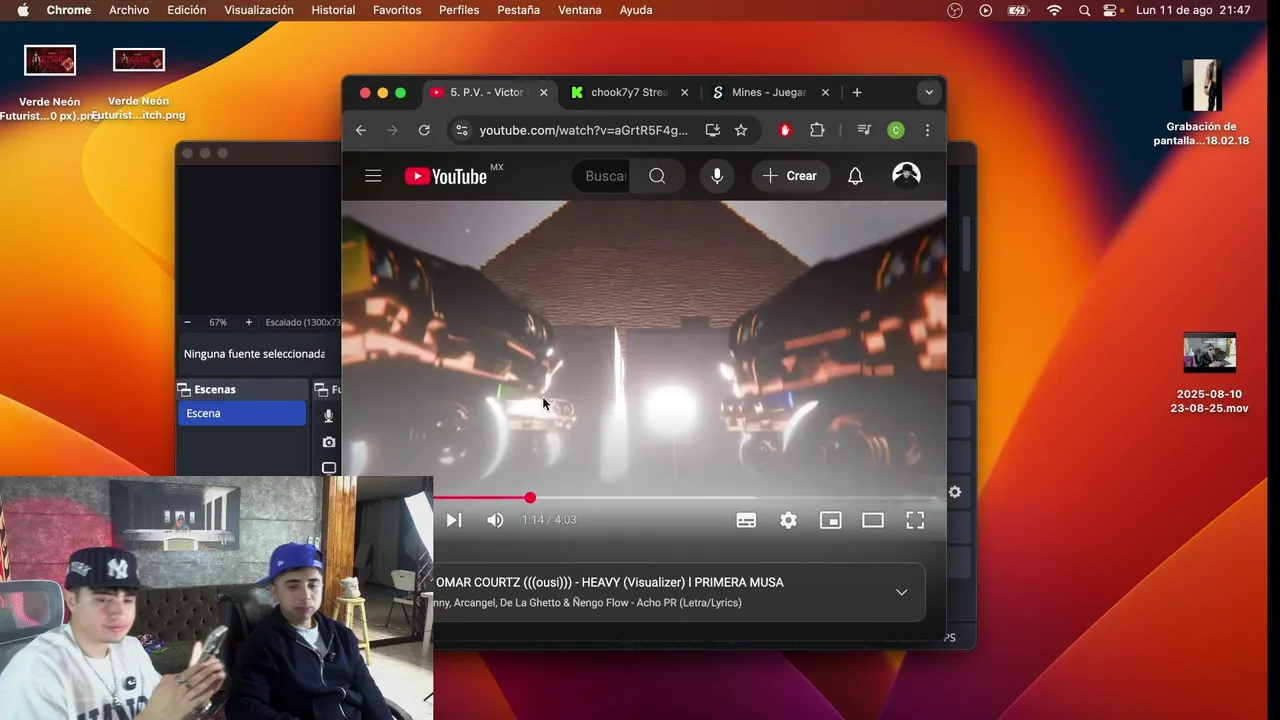This screenshot has height=720, width=1280.
Task: Open the Extensions puzzle icon
Action: [x=817, y=130]
